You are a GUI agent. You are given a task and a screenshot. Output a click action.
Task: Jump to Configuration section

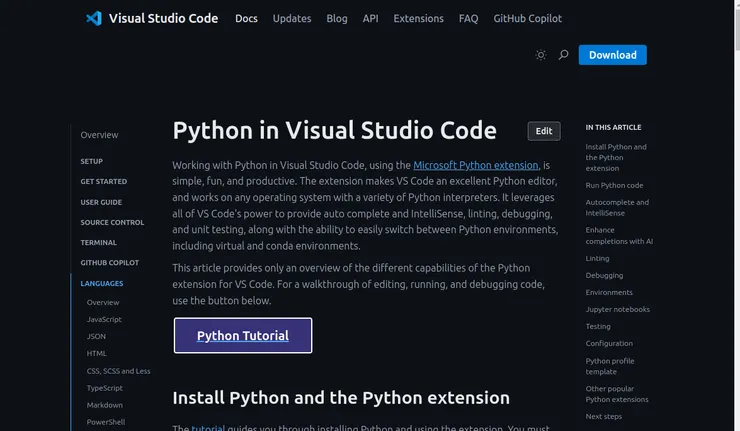pos(609,344)
